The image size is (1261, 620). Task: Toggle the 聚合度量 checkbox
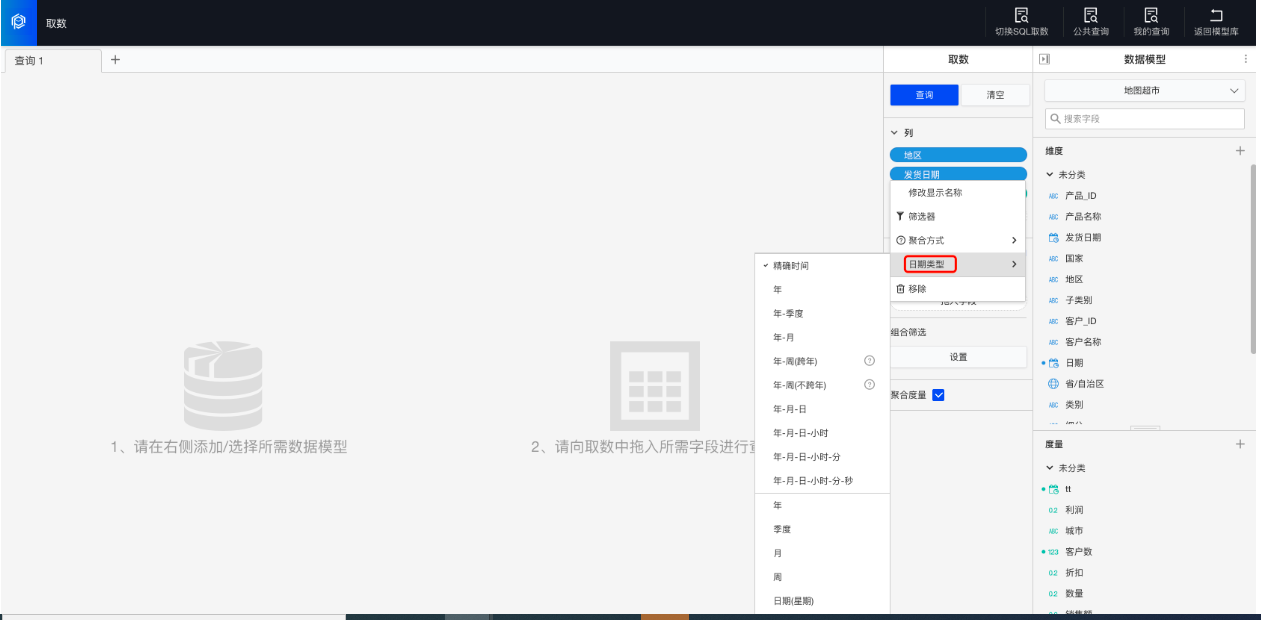[x=938, y=395]
